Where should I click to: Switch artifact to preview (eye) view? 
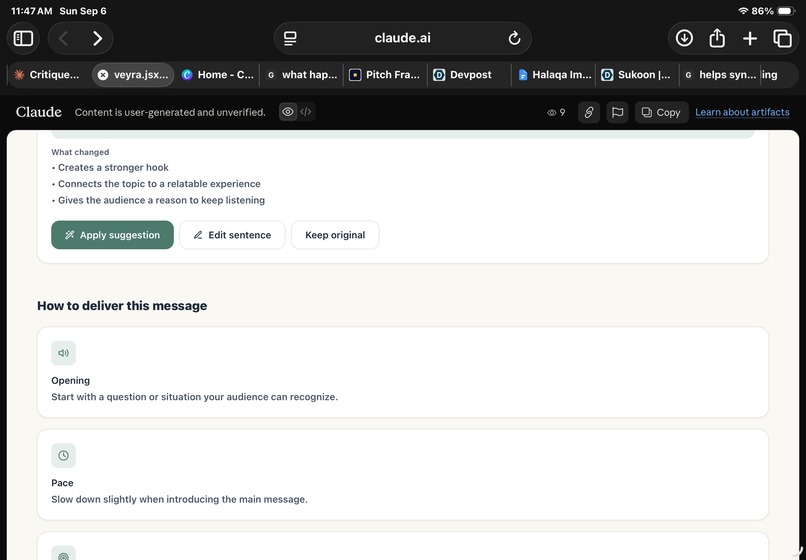[288, 112]
